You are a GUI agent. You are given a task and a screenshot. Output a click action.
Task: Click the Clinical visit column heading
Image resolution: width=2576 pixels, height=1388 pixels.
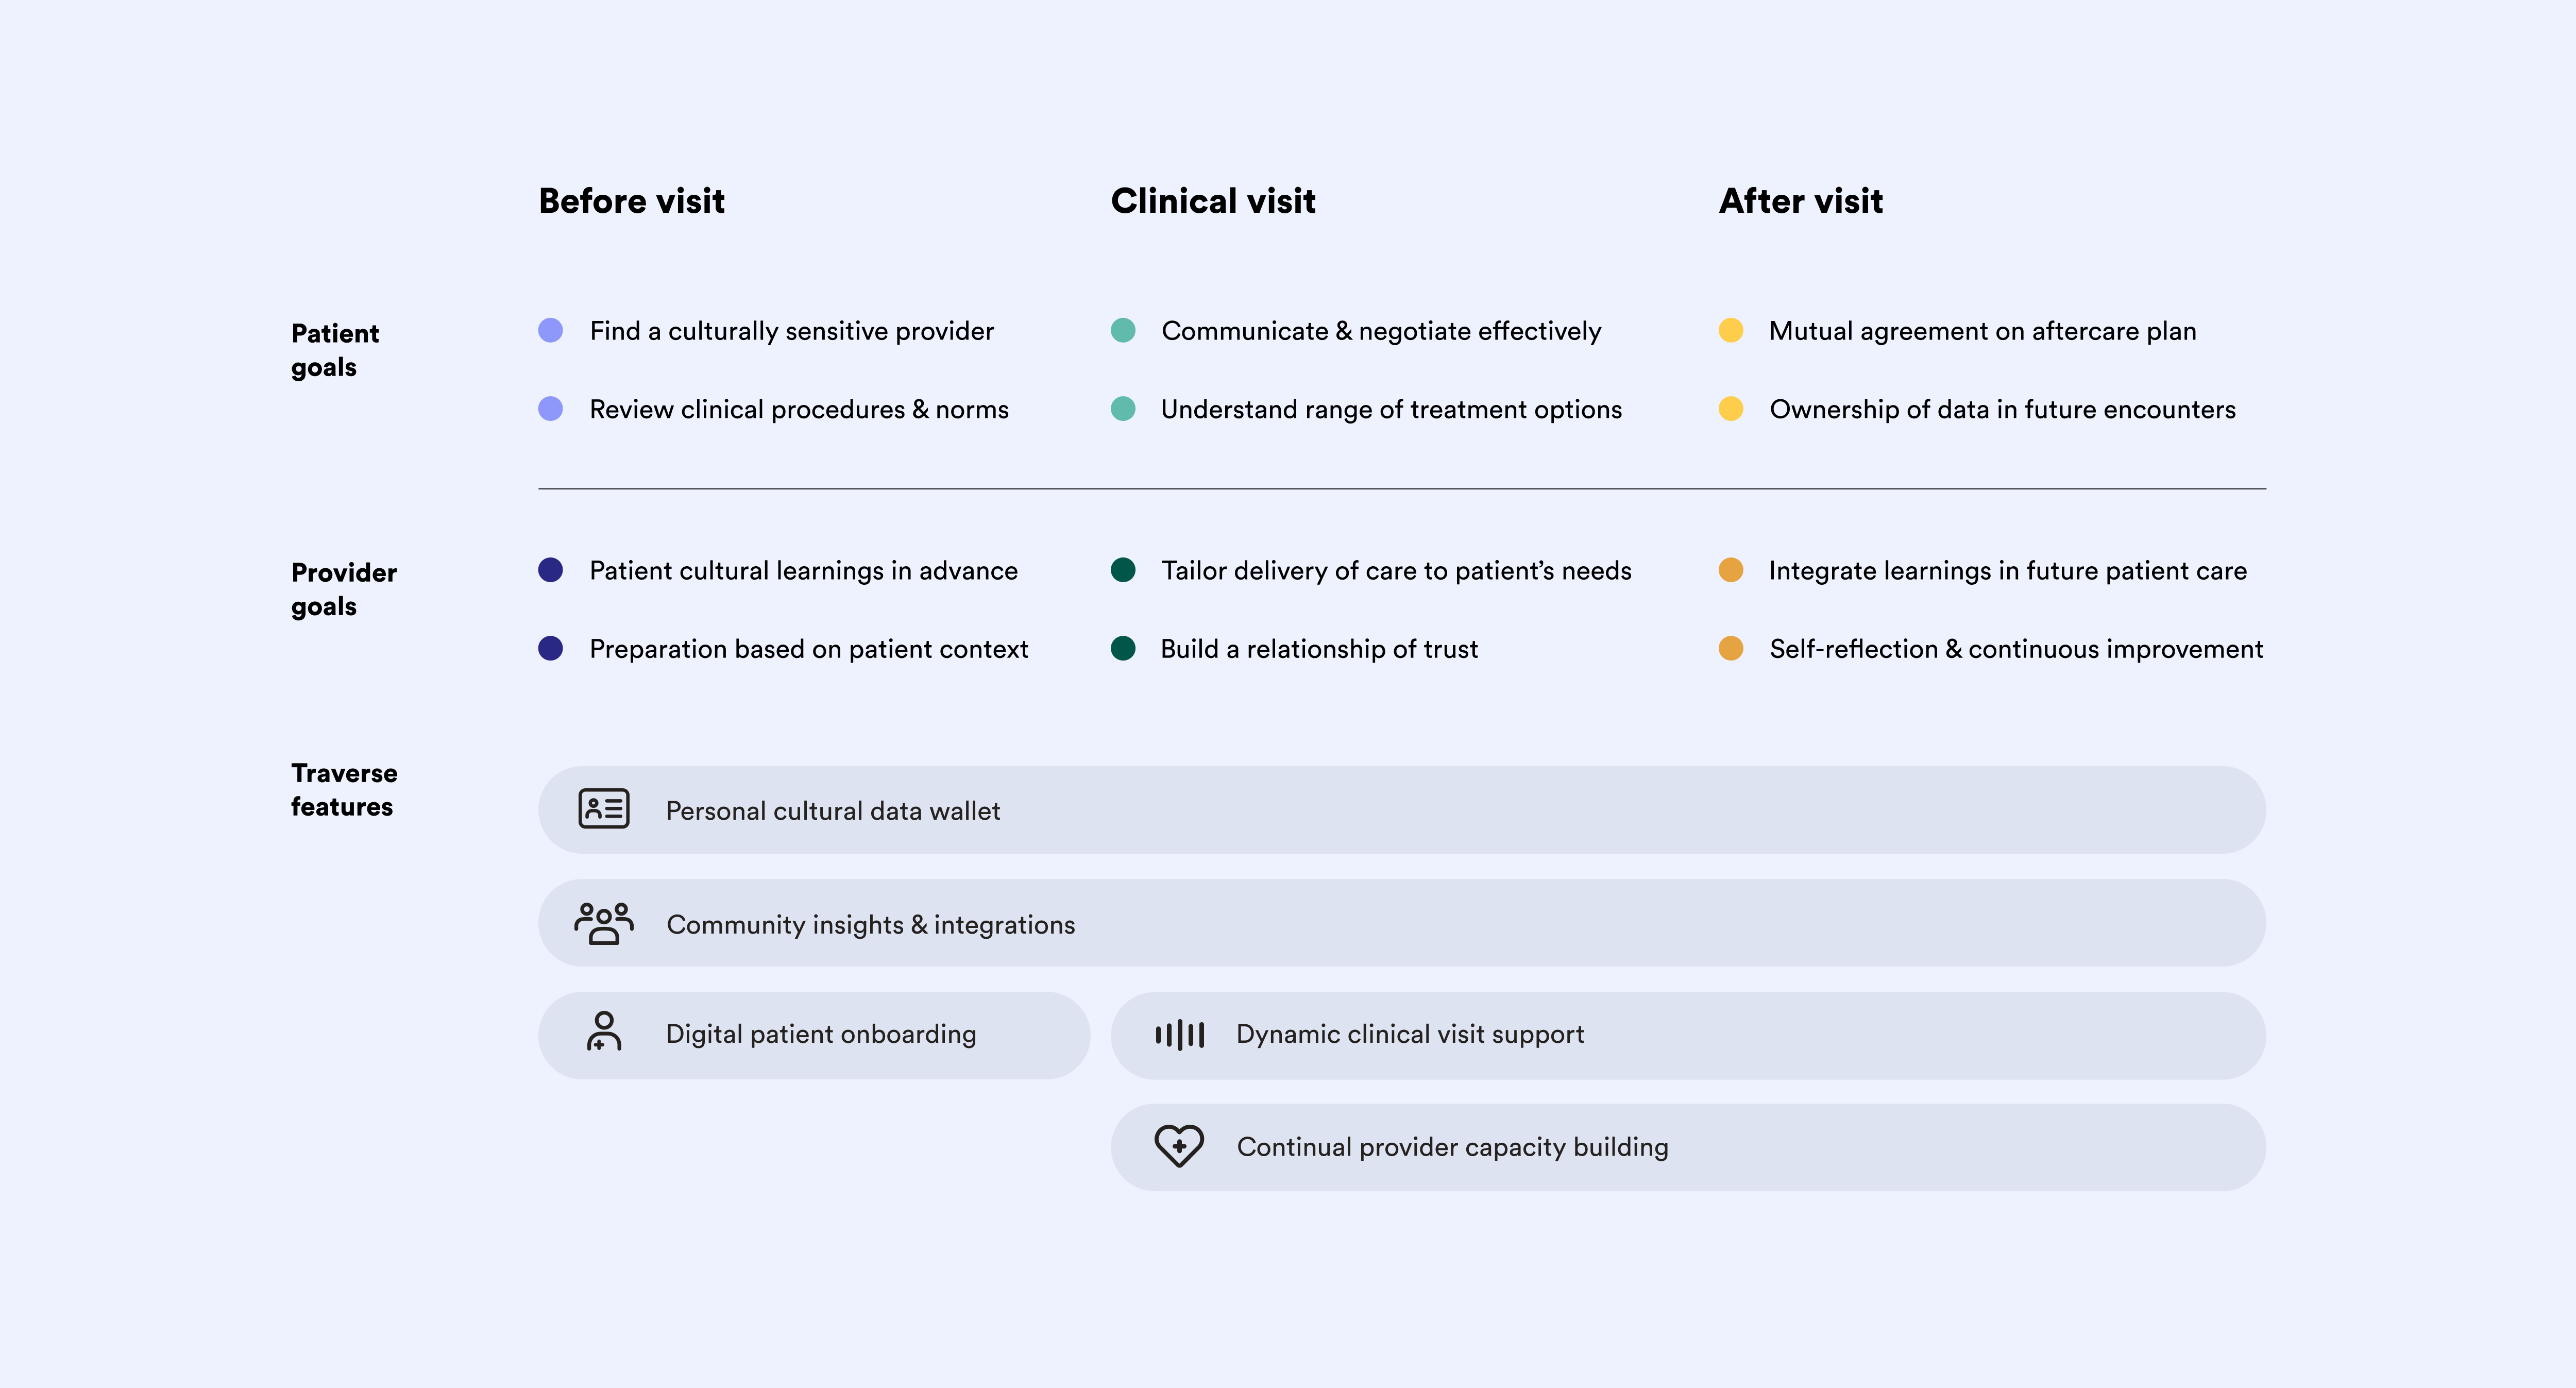1213,201
